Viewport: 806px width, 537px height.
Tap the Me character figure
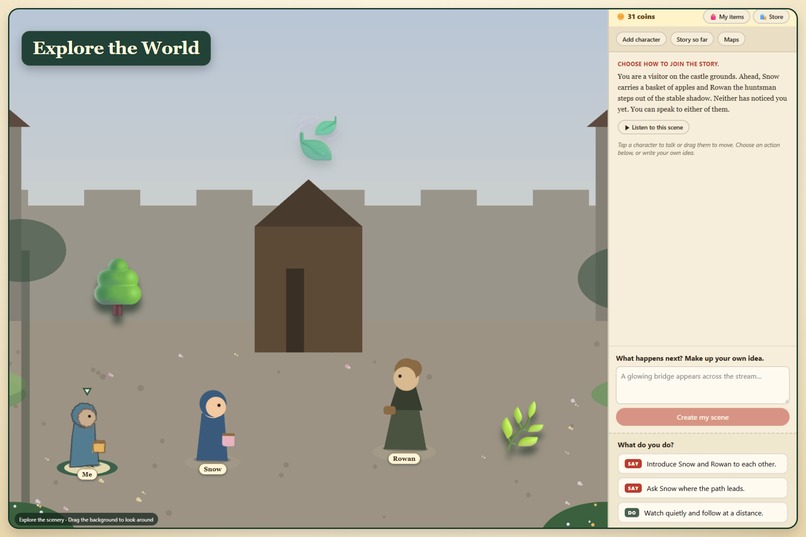point(86,435)
